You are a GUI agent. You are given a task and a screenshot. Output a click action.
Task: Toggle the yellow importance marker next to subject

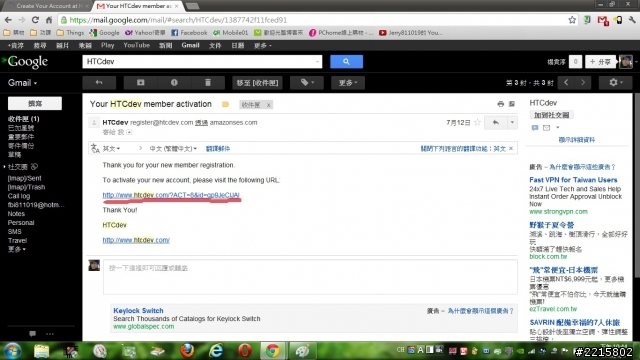[225, 104]
